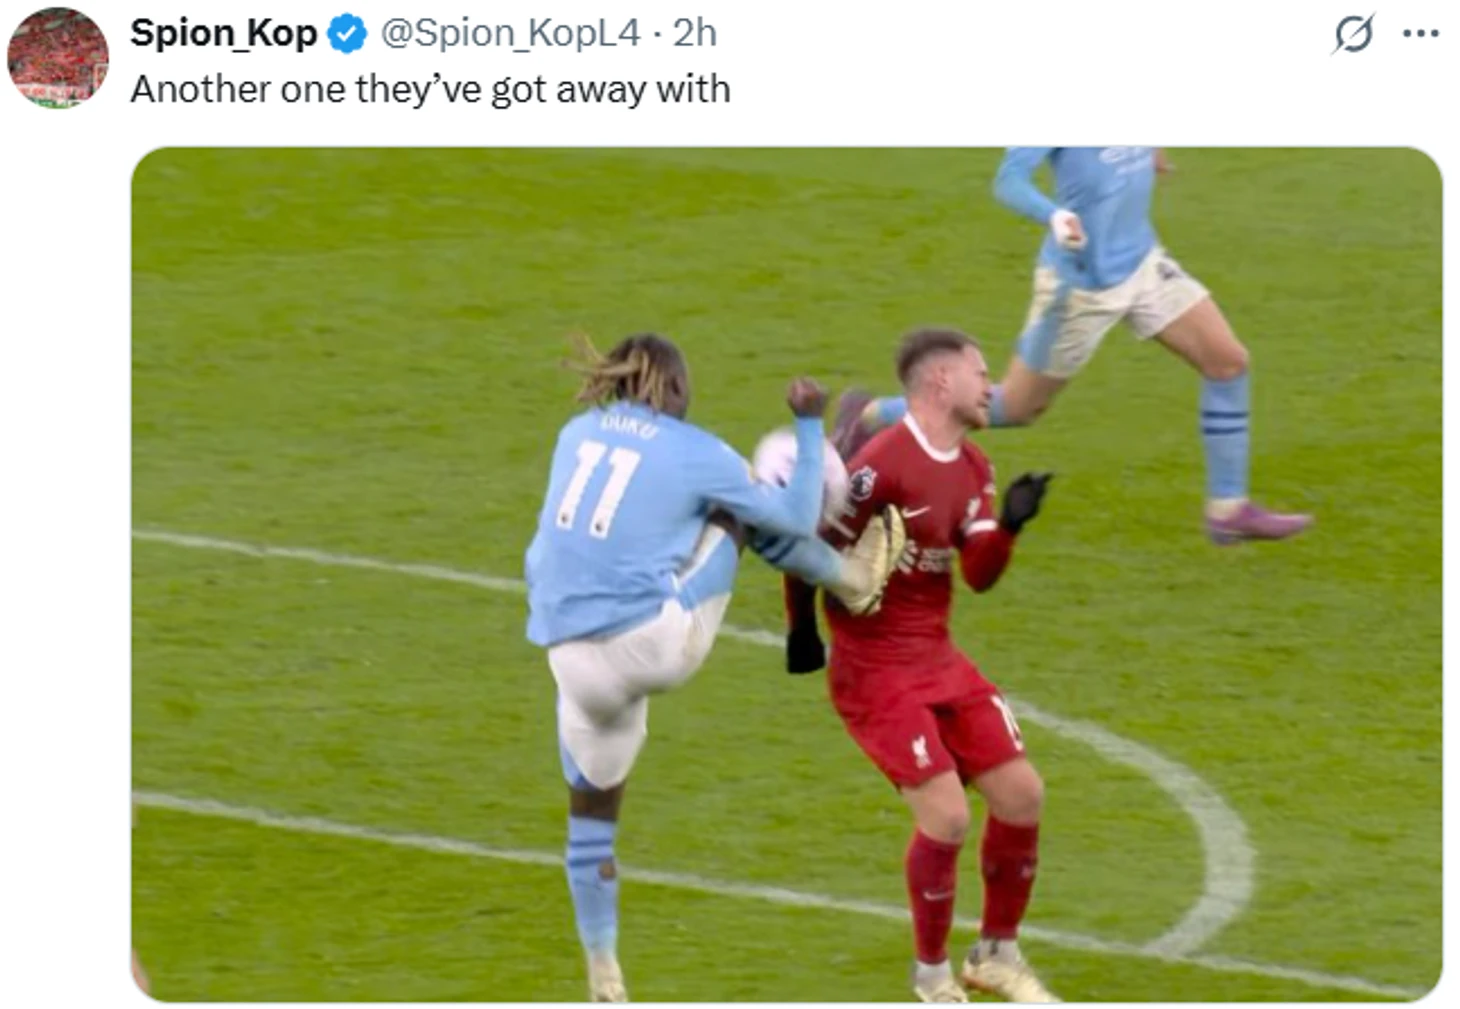Open the Spion_Kop profile avatar
Viewport: 1460px width, 1009px height.
tap(57, 57)
